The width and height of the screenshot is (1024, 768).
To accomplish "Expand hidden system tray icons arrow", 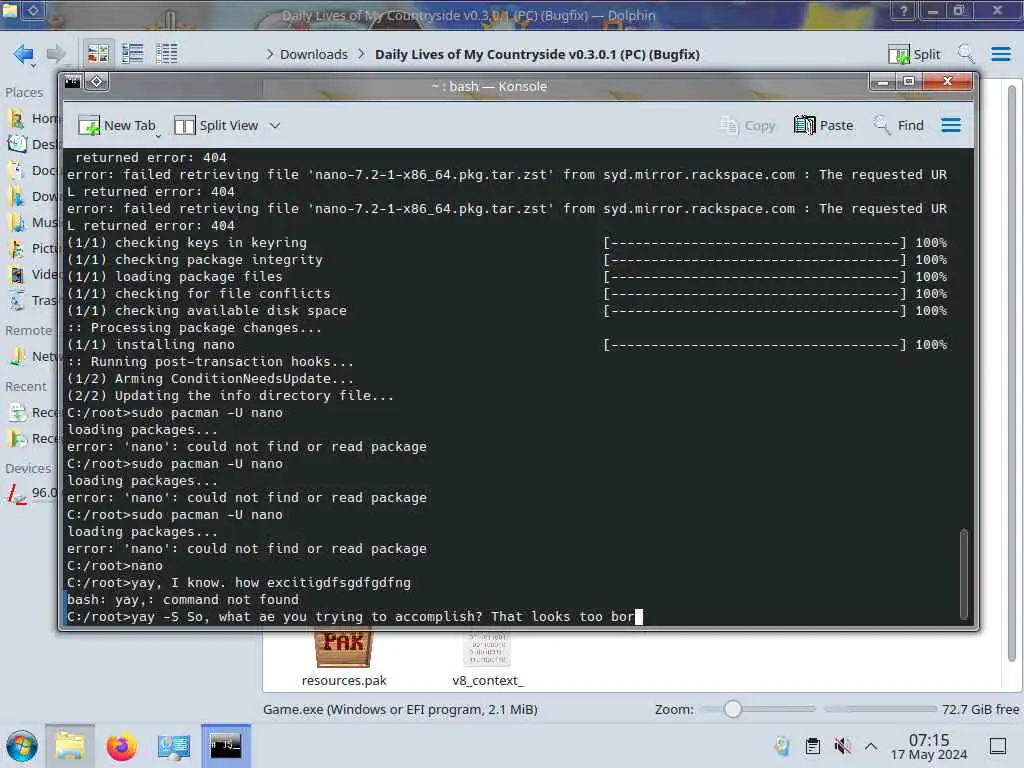I will tap(871, 746).
